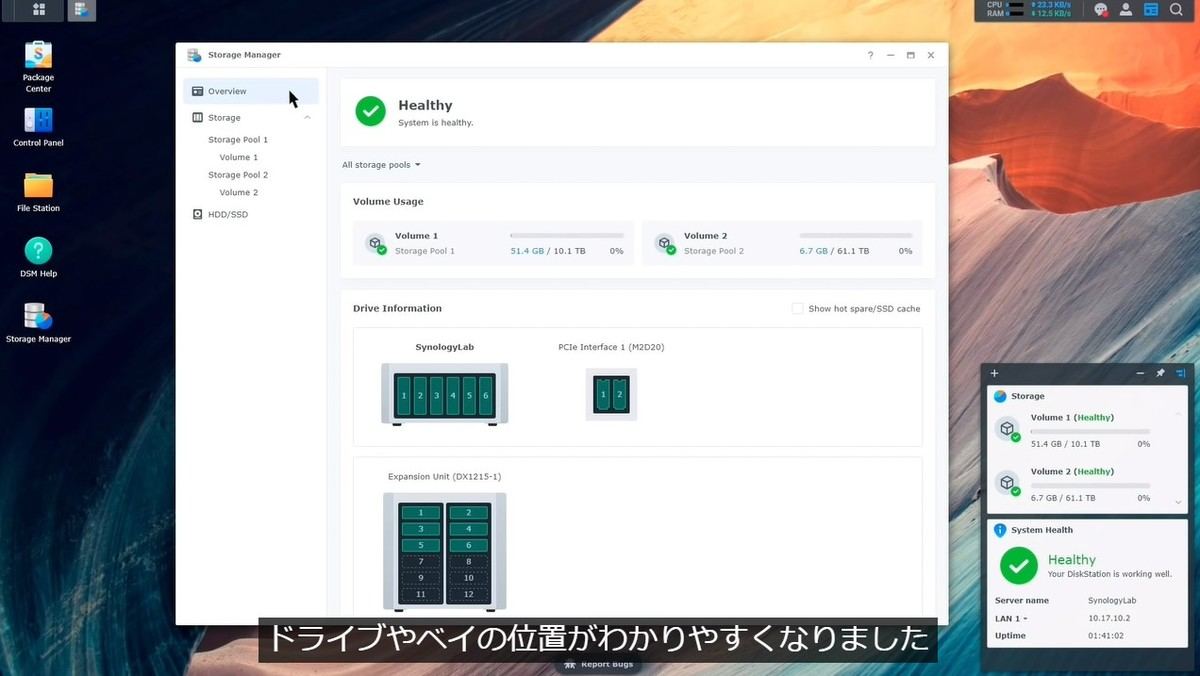This screenshot has height=676, width=1200.
Task: Open Storage Pool 1 in sidebar
Action: coord(238,140)
